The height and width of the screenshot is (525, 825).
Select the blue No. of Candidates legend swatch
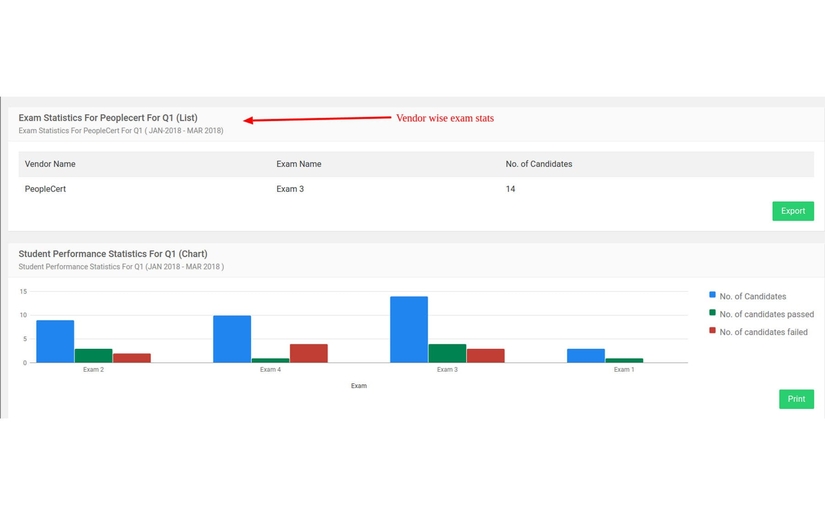[712, 295]
